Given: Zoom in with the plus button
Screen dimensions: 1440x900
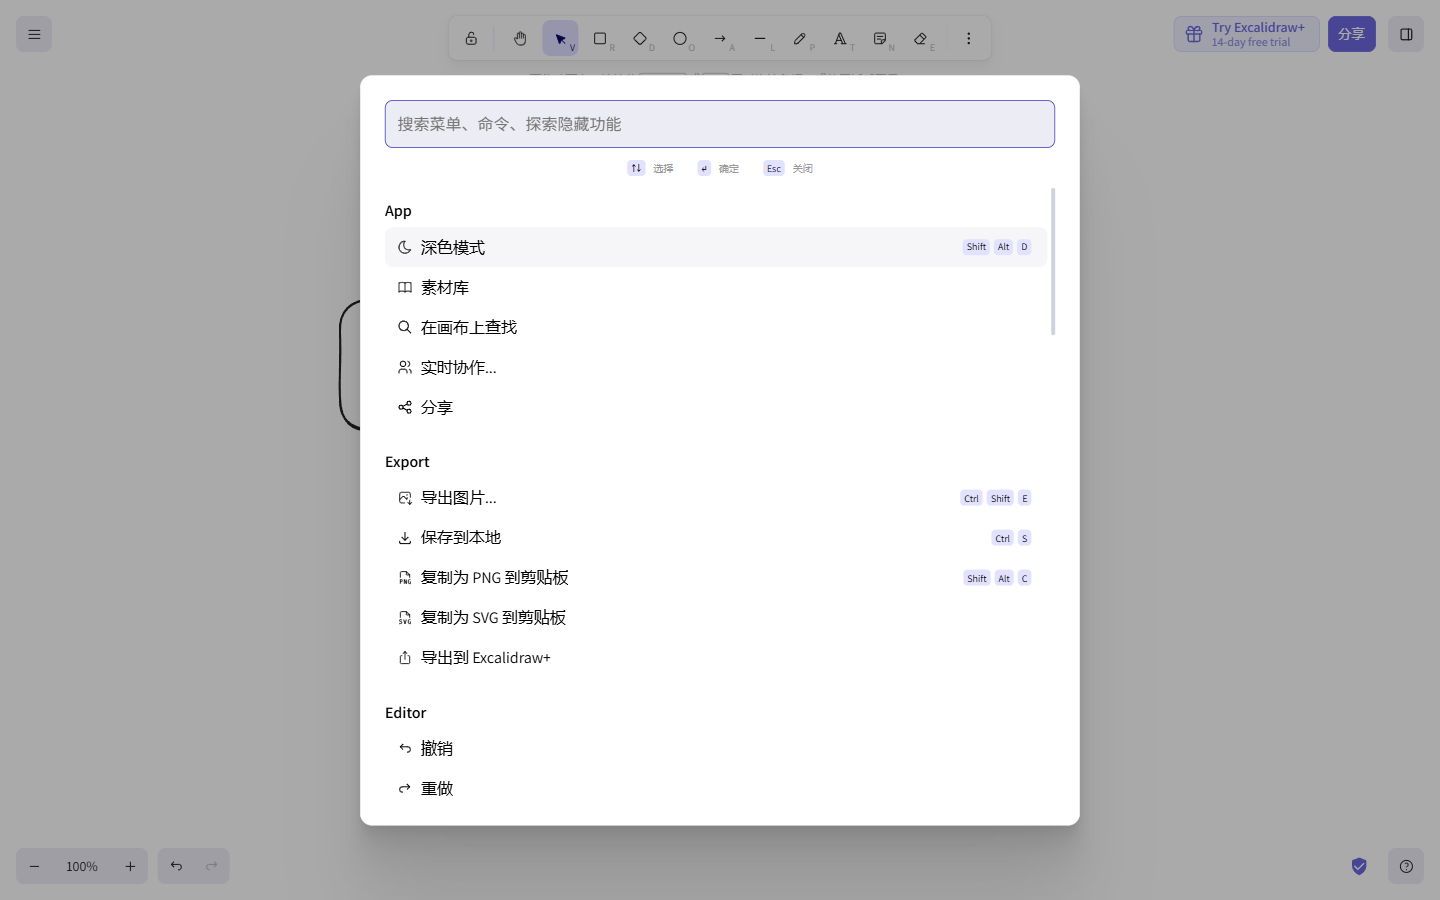Looking at the screenshot, I should [130, 866].
